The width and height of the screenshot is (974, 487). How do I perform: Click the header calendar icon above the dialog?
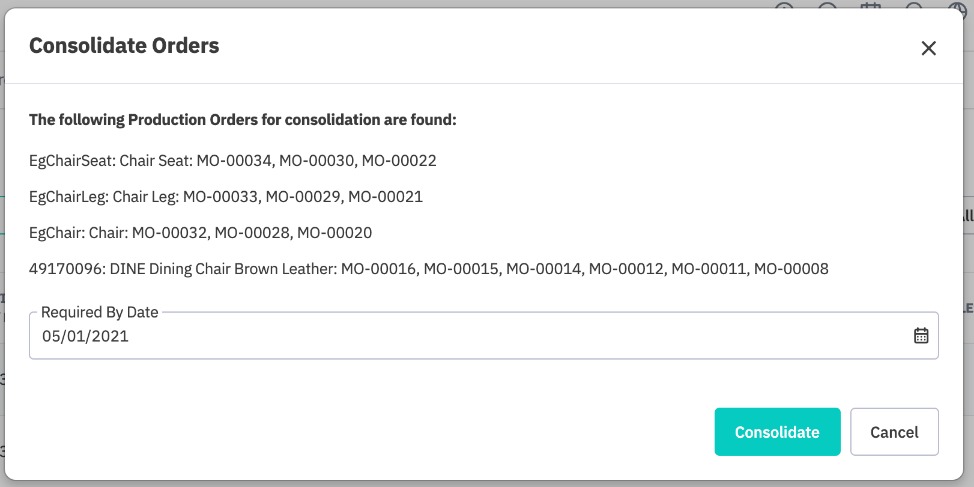pos(872,6)
